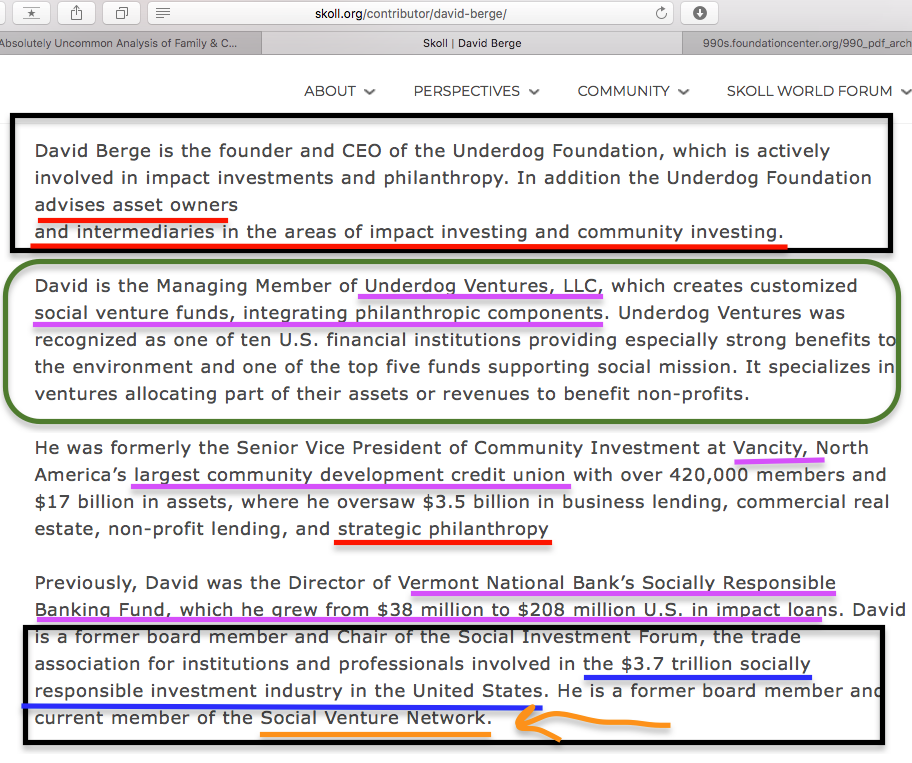Show the tab overview icon
912x763 pixels.
click(121, 12)
